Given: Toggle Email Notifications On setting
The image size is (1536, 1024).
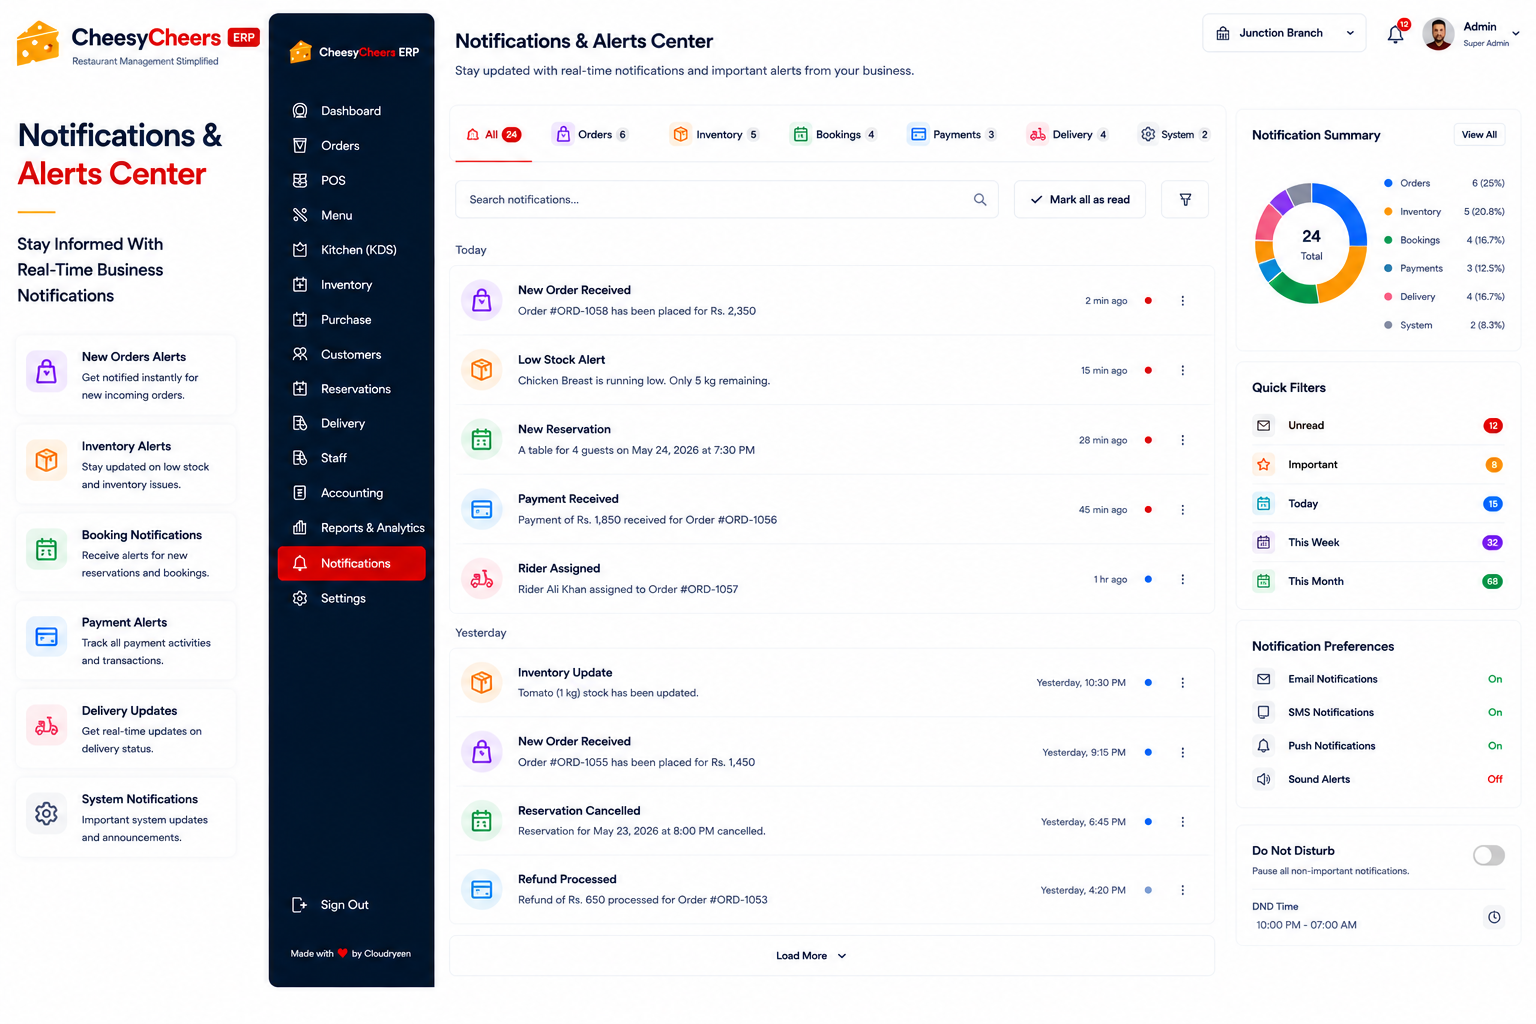Looking at the screenshot, I should click(x=1494, y=679).
